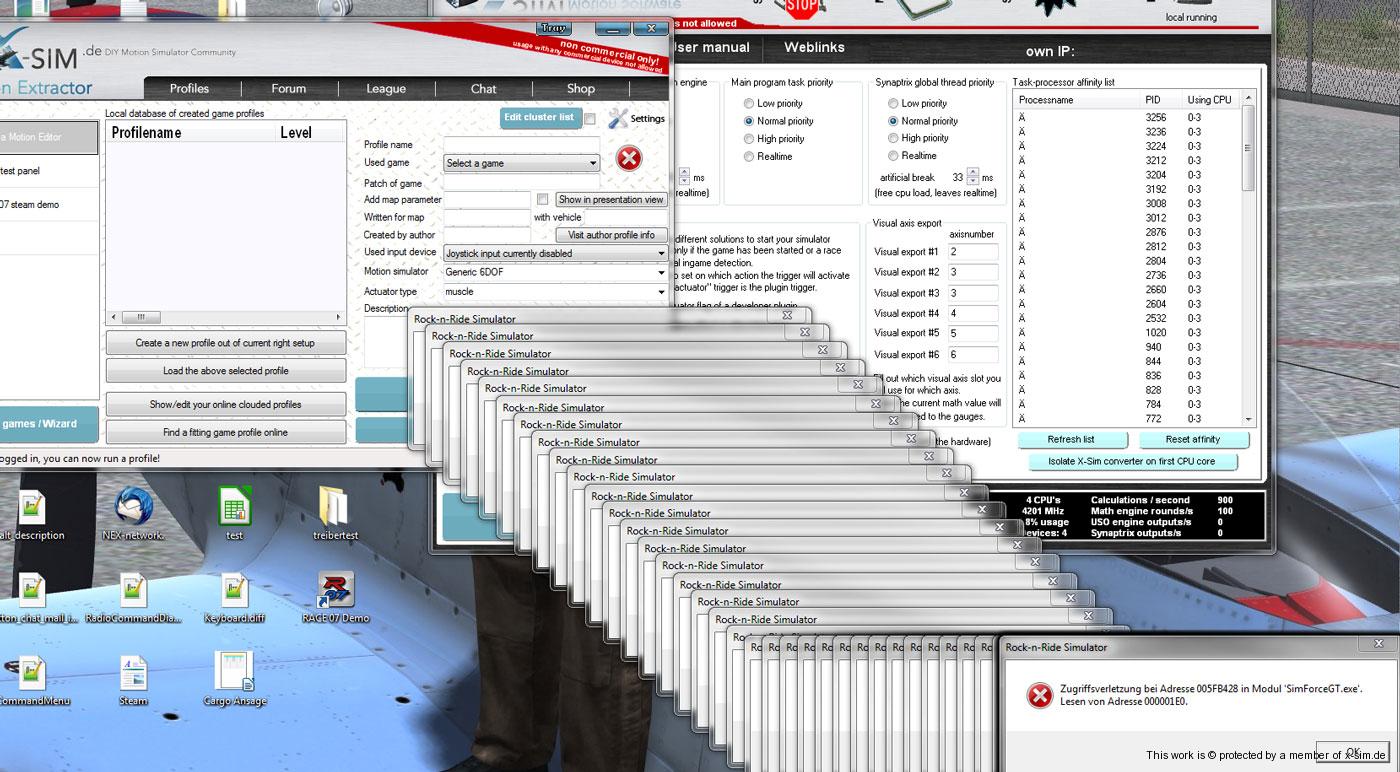
Task: Click Find a fitting game profile online
Action: 225,433
